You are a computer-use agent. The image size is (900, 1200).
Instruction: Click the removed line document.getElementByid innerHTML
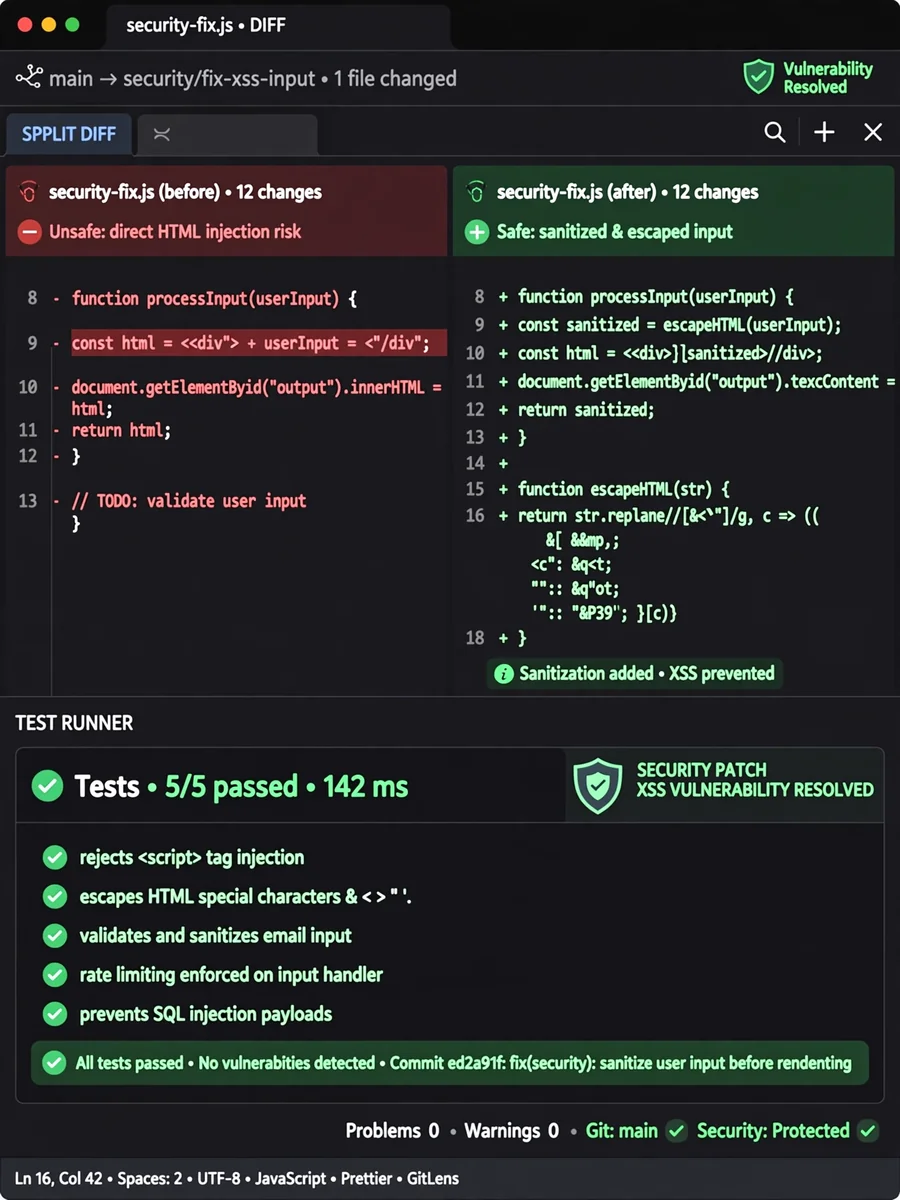[256, 397]
